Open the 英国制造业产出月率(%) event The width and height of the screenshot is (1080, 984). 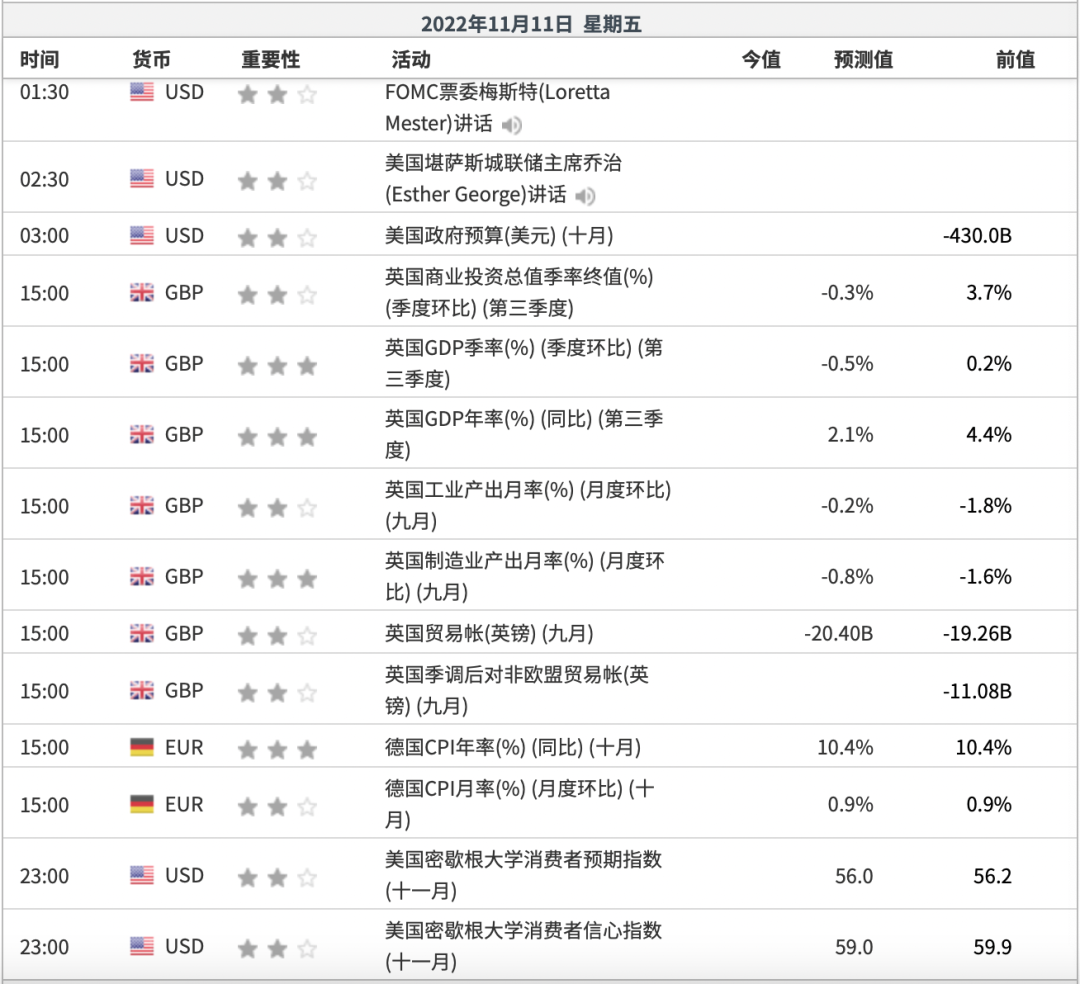[x=524, y=576]
